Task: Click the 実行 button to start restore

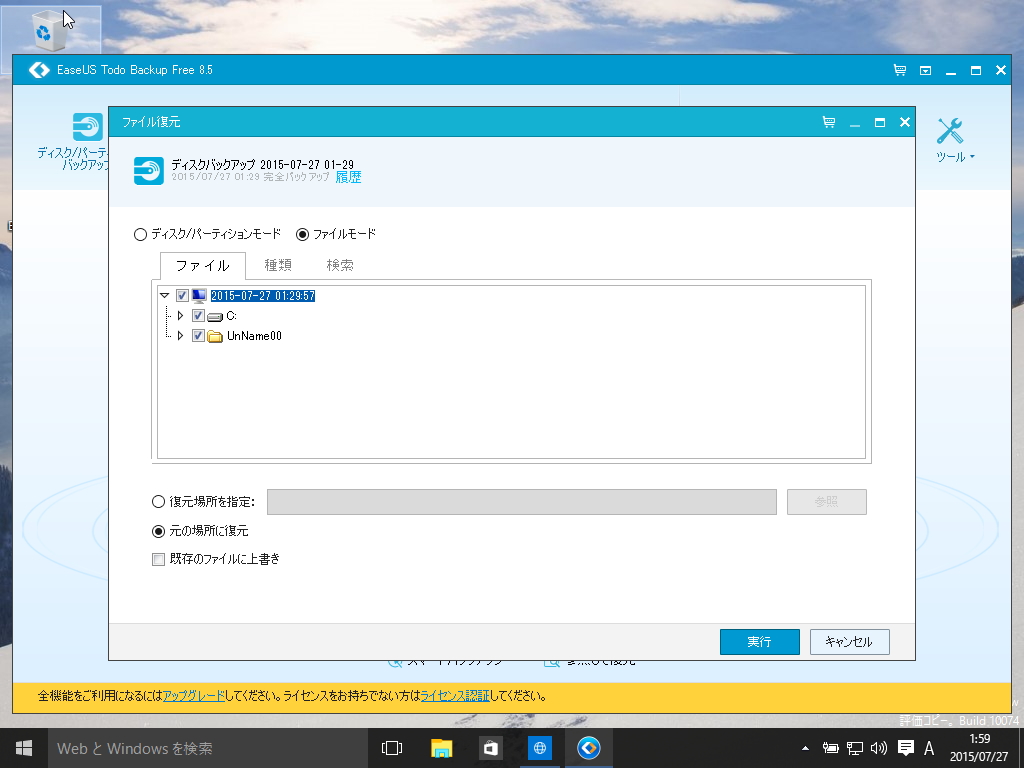Action: [759, 642]
